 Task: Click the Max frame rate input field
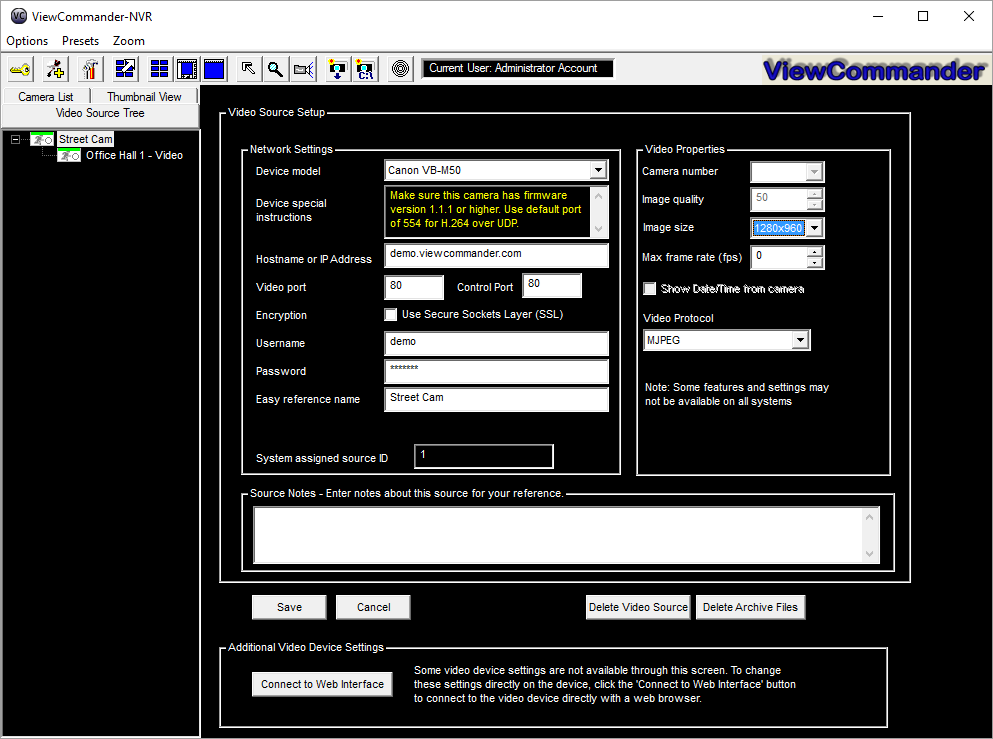coord(779,258)
